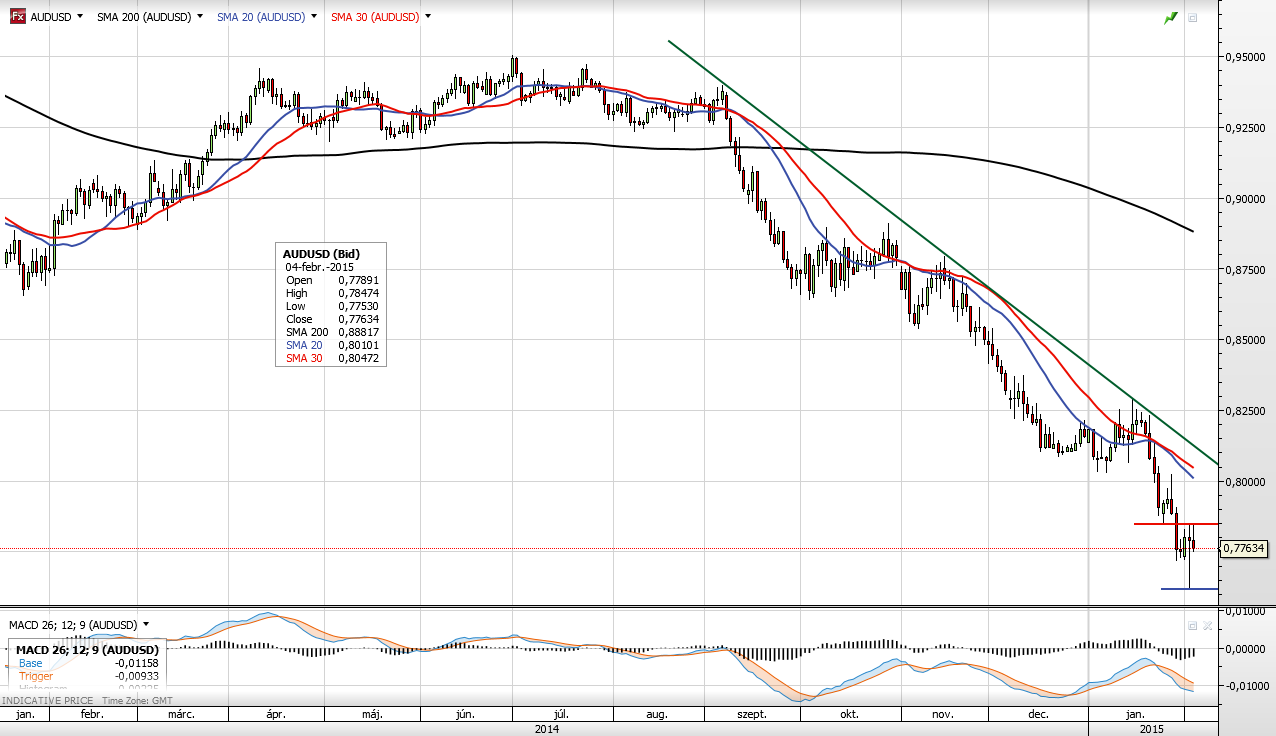
Task: Click the dec. month on time axis
Action: pyautogui.click(x=1037, y=715)
